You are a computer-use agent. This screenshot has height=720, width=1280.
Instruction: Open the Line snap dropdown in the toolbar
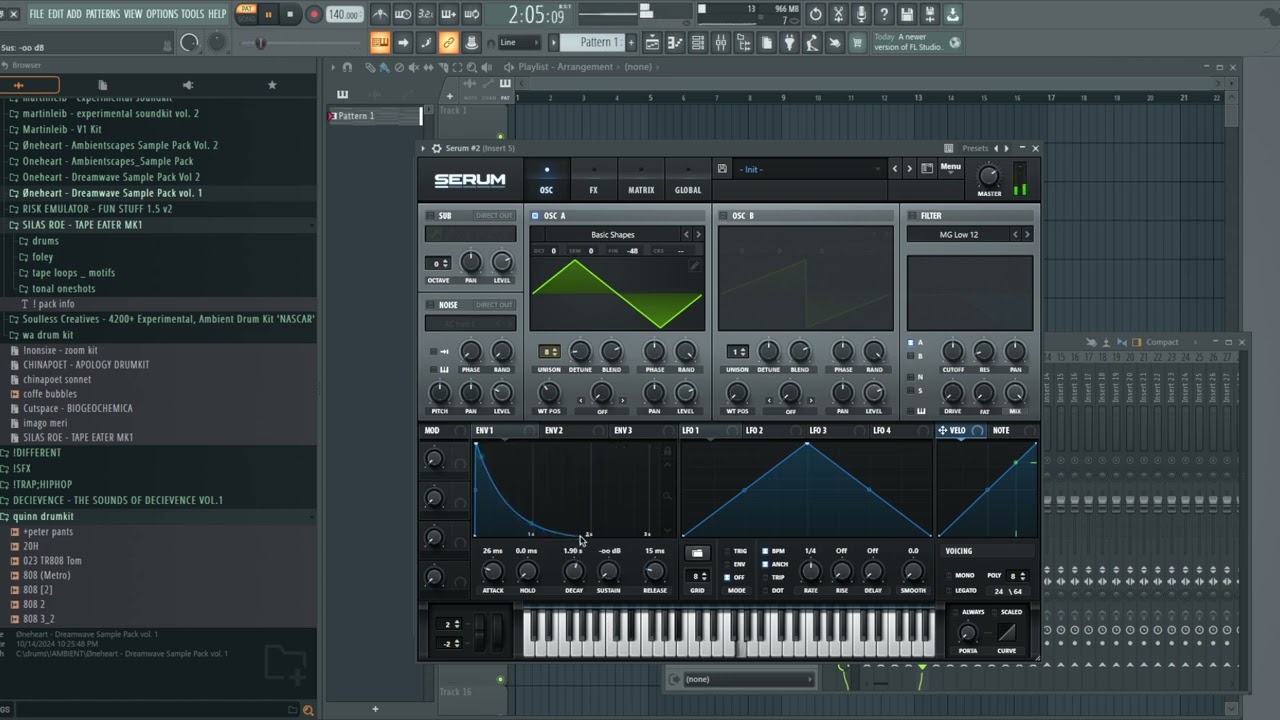tap(519, 42)
